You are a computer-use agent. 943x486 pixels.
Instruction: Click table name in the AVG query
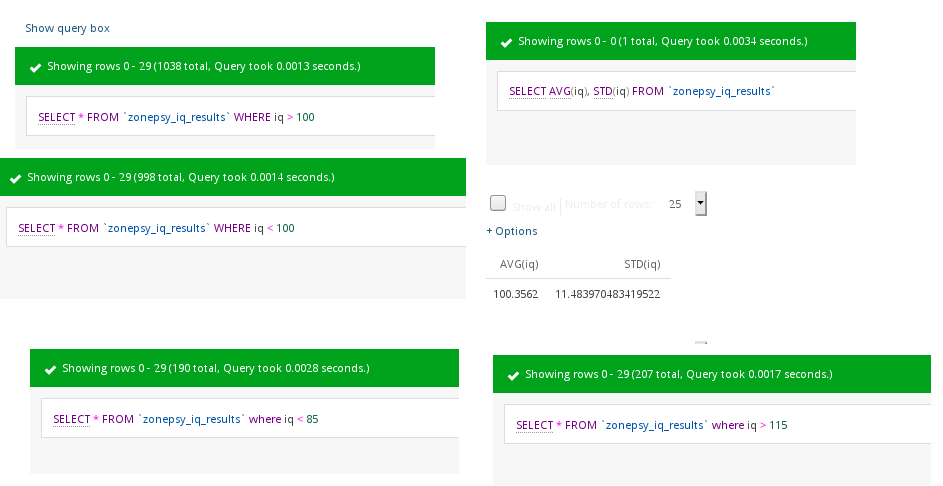[723, 91]
